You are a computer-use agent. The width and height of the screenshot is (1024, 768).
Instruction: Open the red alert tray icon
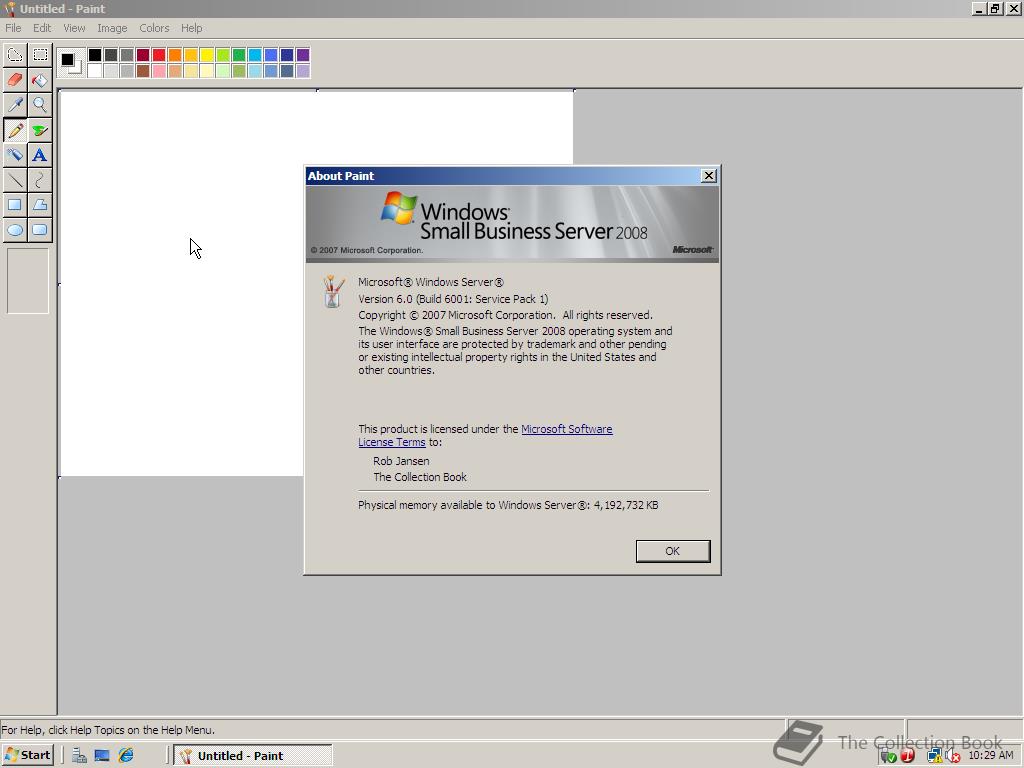(x=907, y=756)
